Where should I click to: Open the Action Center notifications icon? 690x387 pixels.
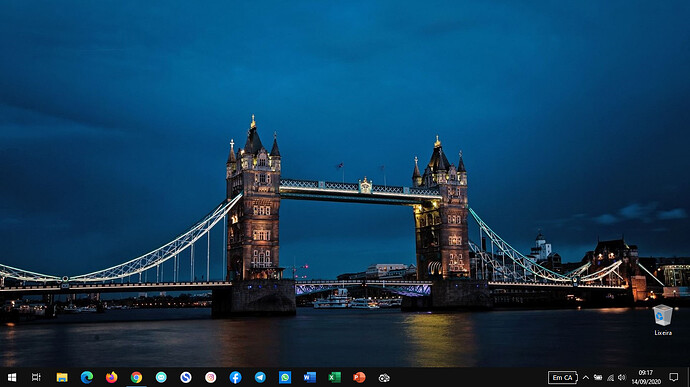coord(674,377)
